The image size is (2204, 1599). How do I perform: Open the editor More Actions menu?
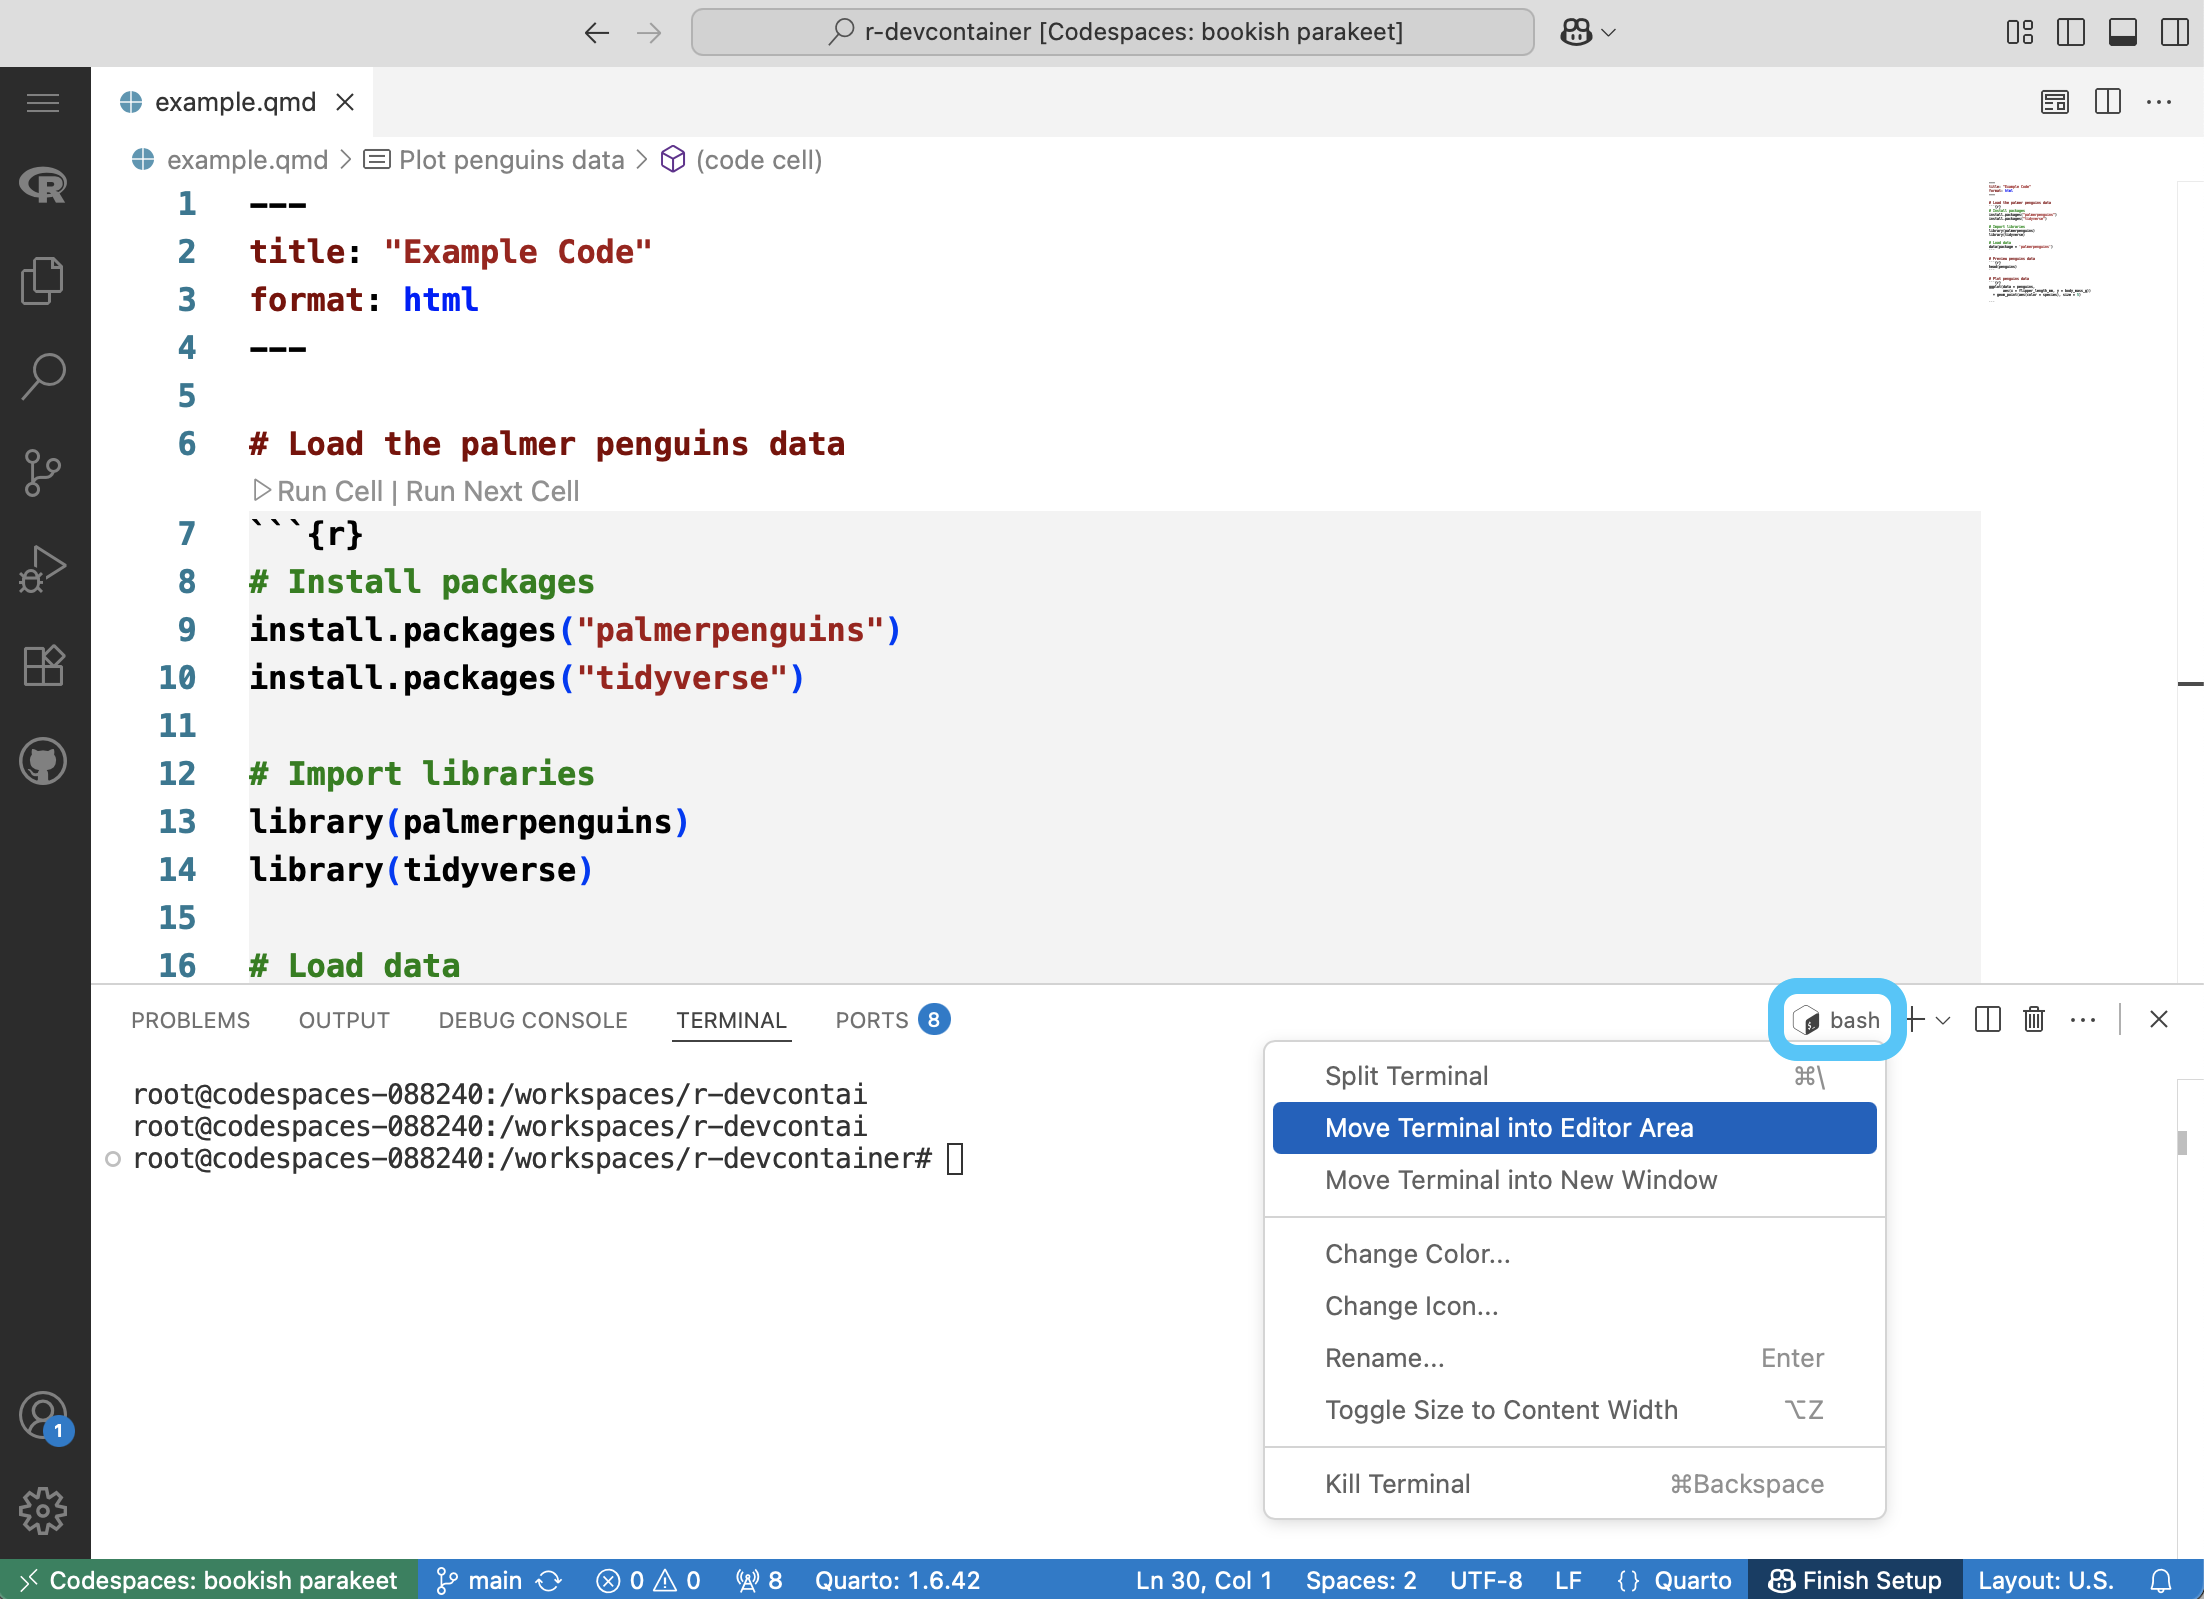(2159, 102)
